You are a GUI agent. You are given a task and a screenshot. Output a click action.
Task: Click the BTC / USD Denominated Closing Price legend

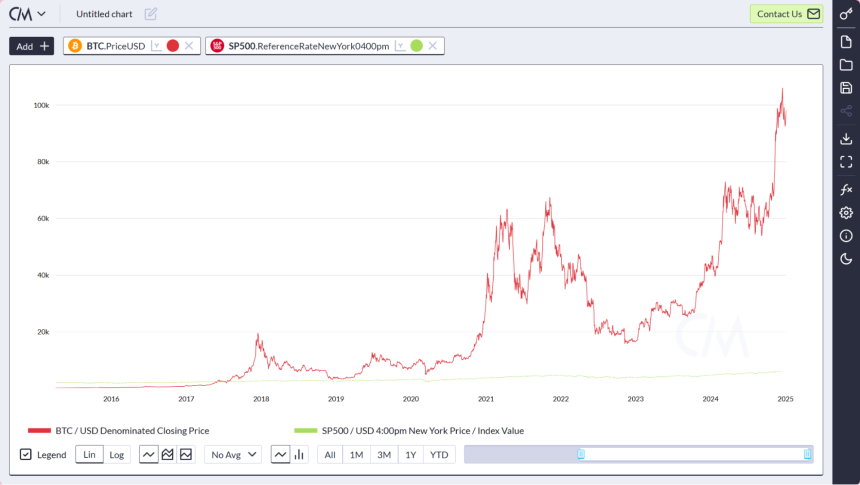118,431
